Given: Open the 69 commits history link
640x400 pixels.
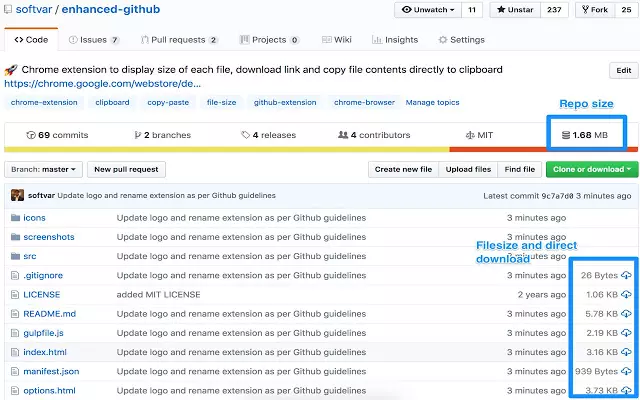Looking at the screenshot, I should [57, 135].
